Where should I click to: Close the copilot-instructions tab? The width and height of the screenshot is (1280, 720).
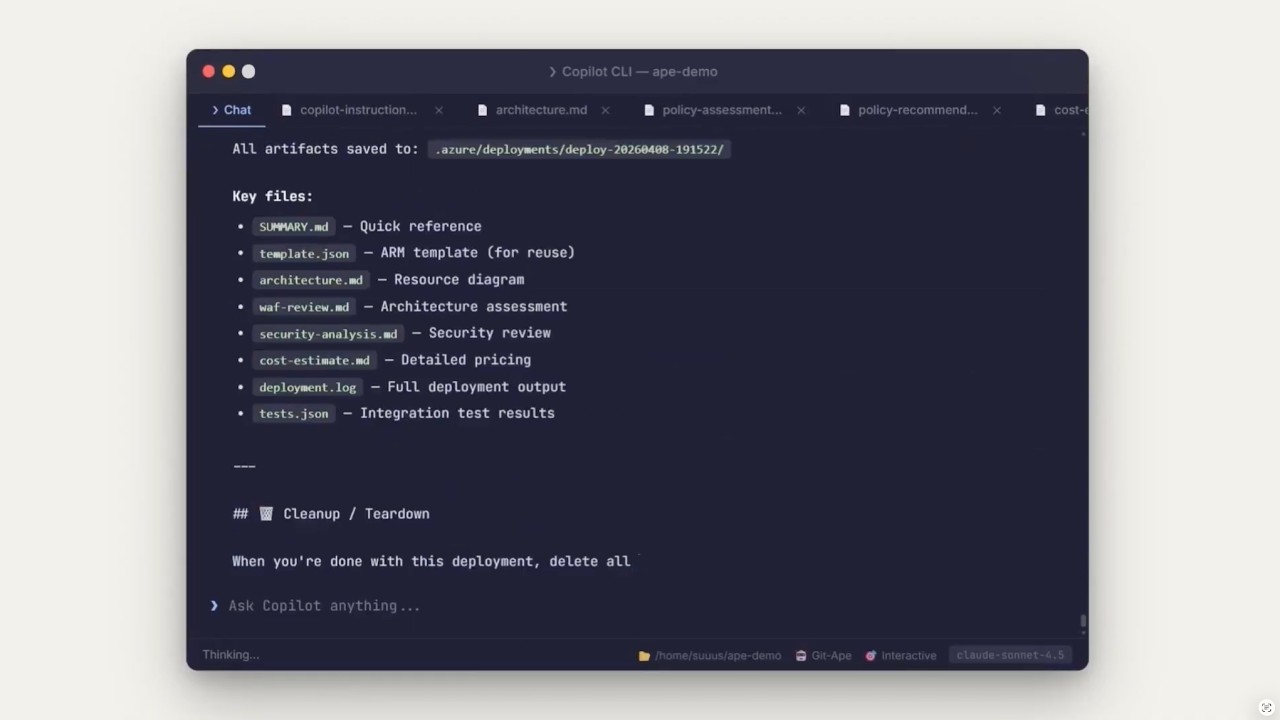coord(438,110)
